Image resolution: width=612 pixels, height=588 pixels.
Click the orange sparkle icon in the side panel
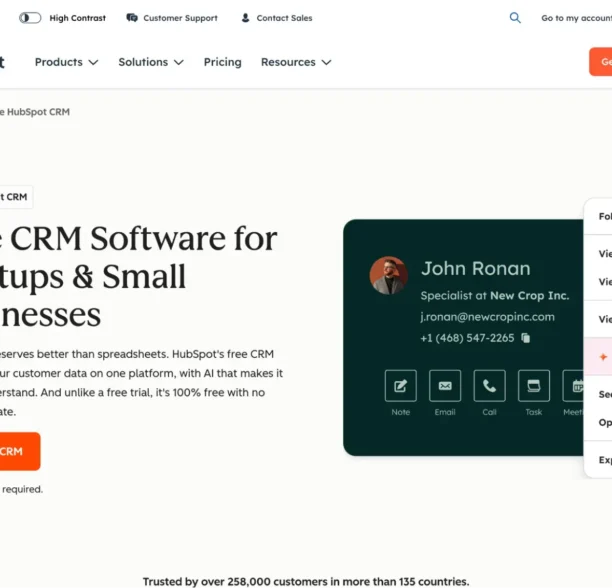[603, 357]
